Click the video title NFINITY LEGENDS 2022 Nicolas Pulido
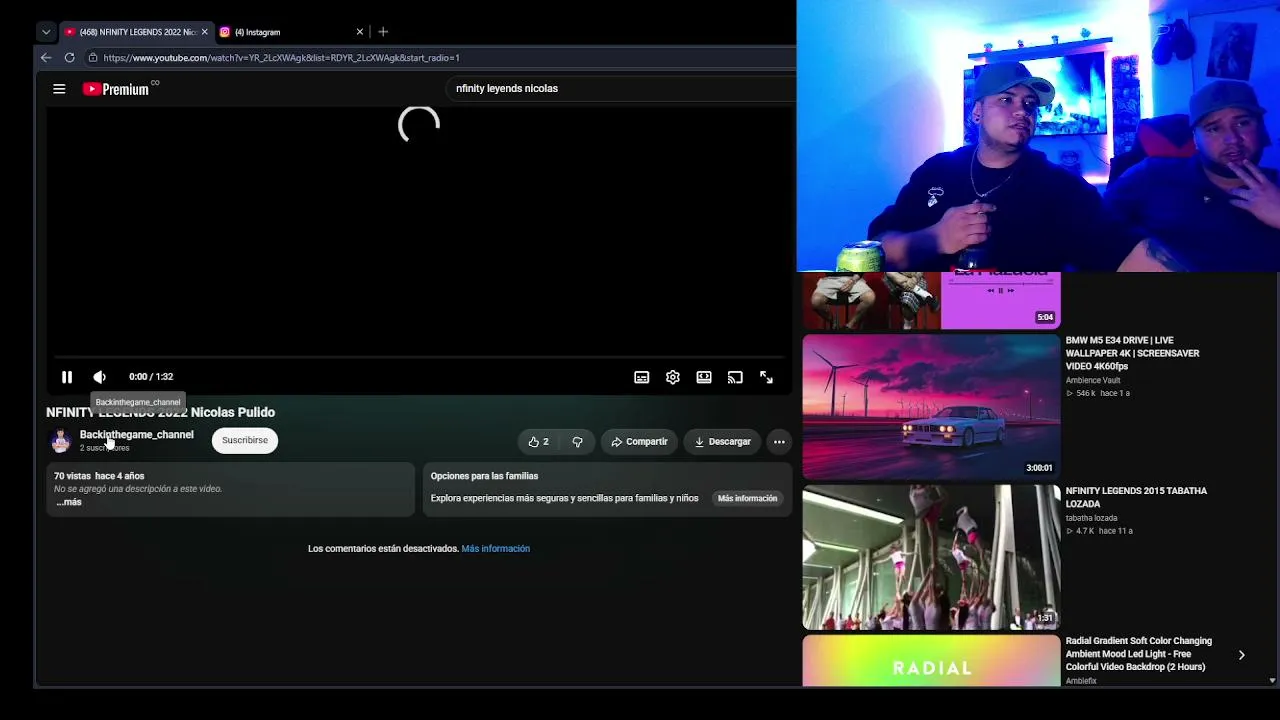The height and width of the screenshot is (720, 1280). point(161,412)
